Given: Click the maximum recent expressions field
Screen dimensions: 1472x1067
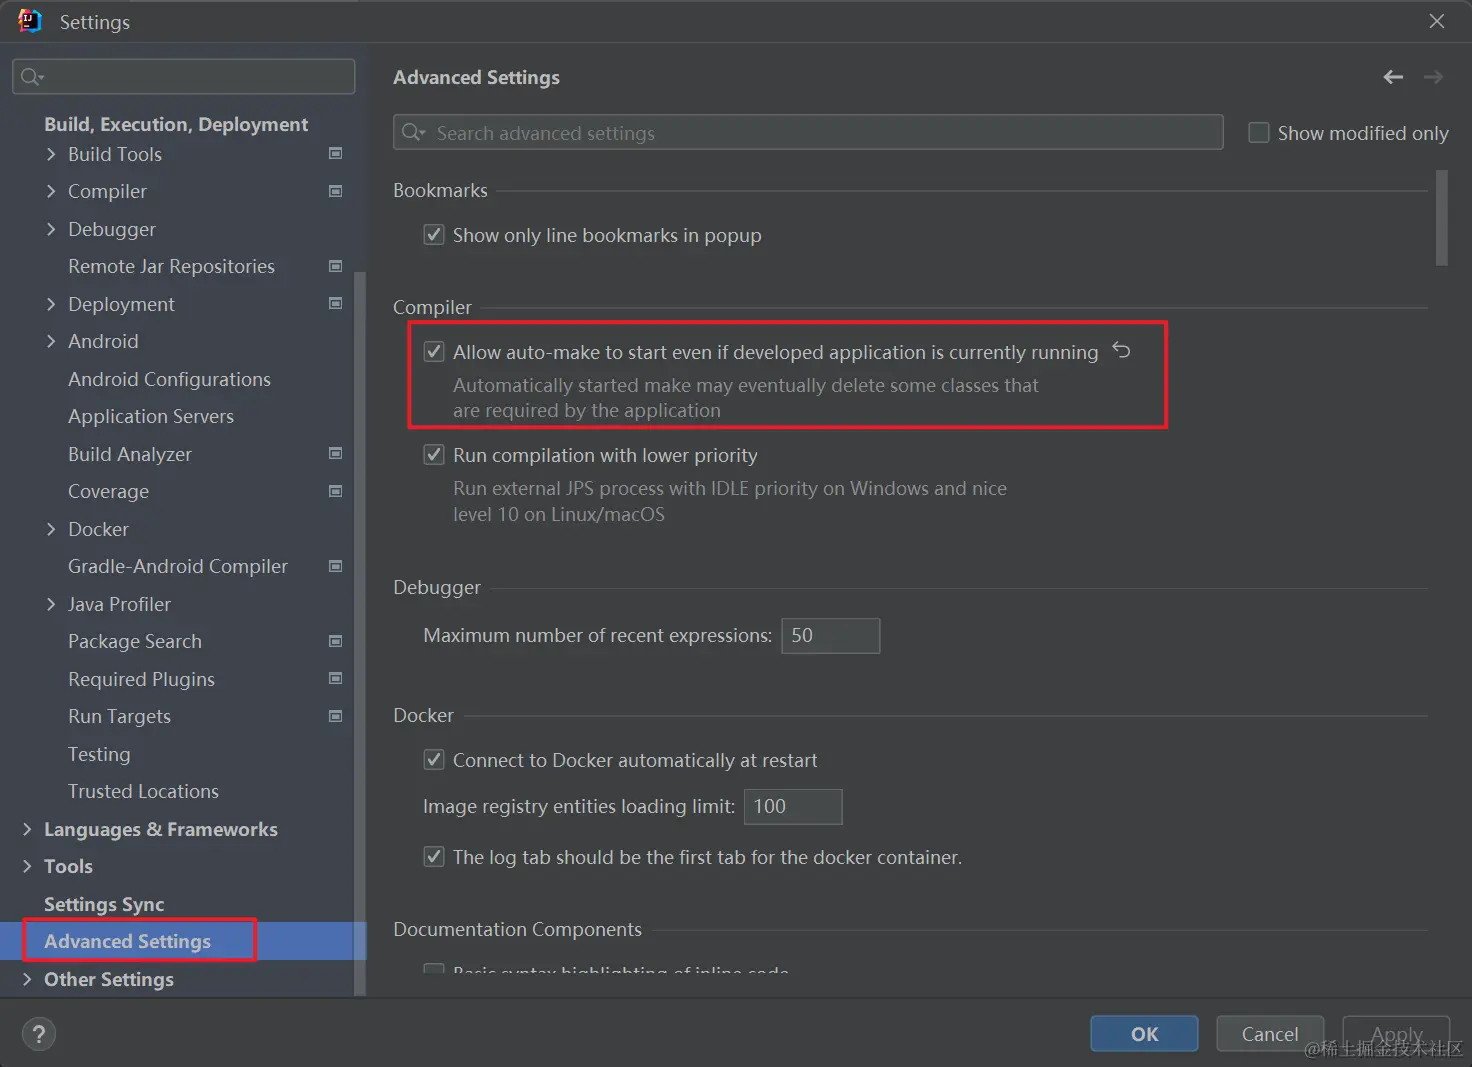Looking at the screenshot, I should tap(830, 636).
